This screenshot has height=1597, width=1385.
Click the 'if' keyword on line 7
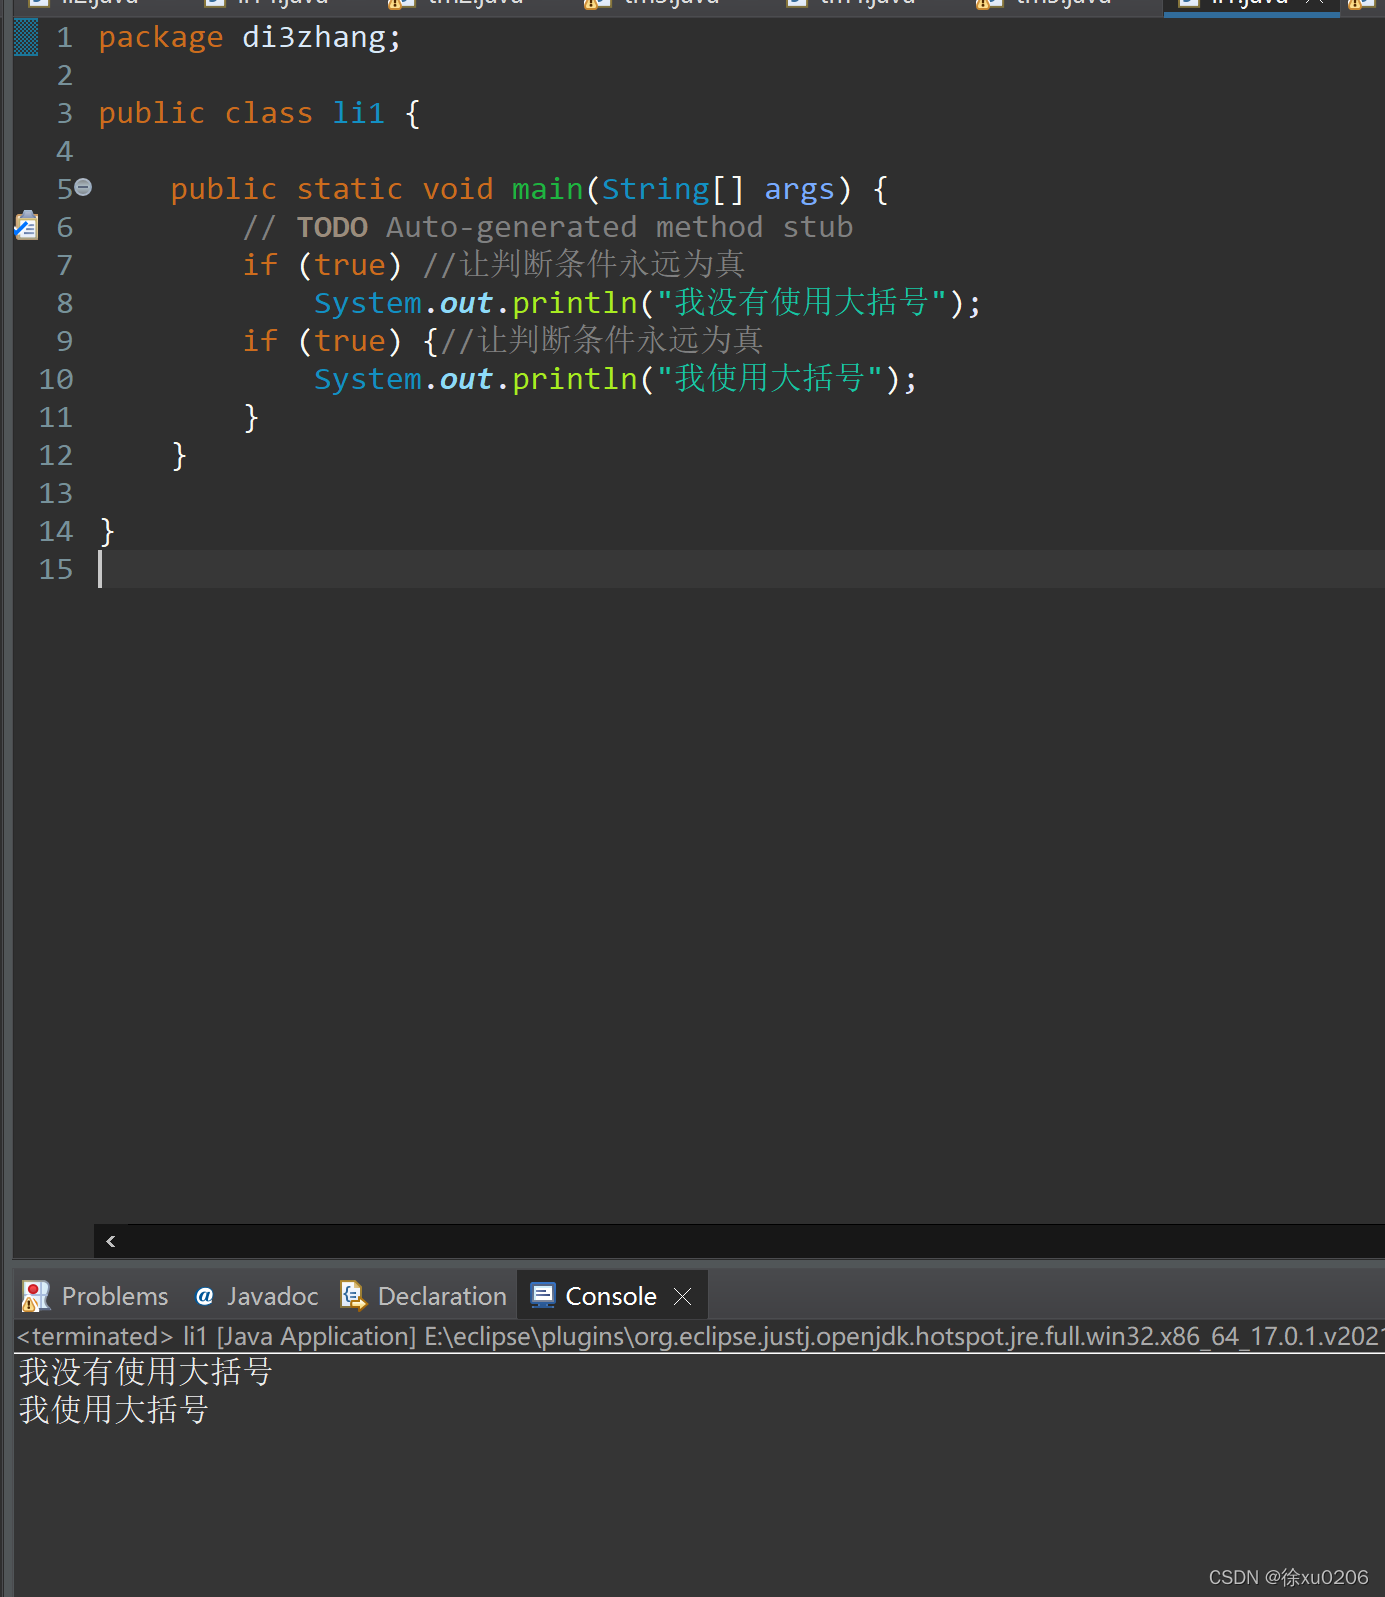(260, 265)
